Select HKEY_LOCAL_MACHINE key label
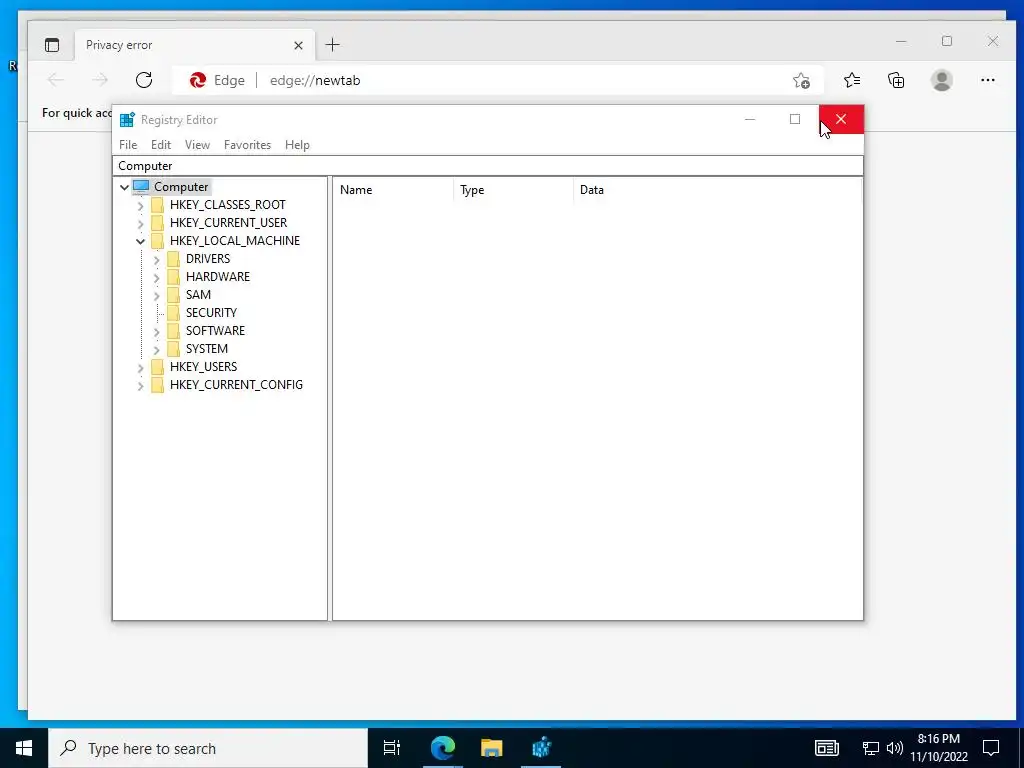 tap(235, 240)
